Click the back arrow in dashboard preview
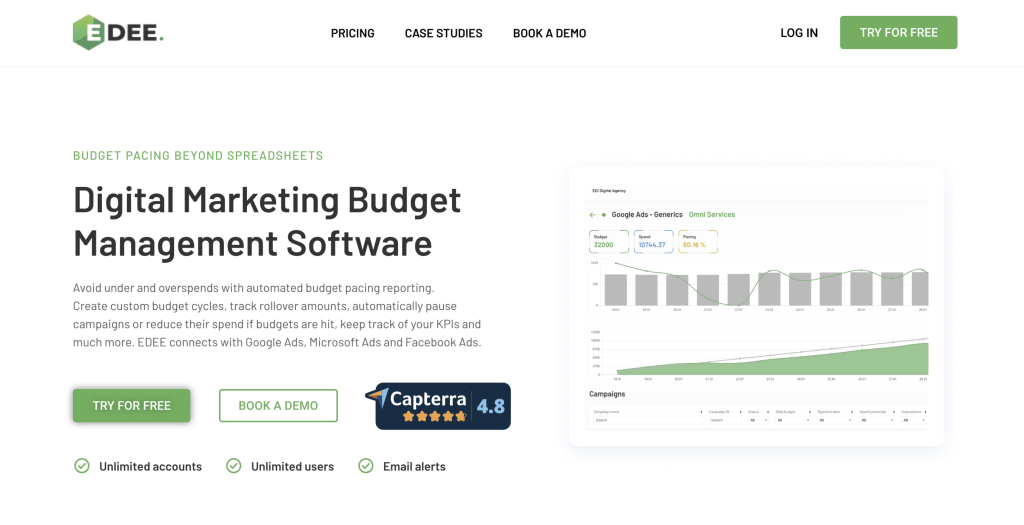The width and height of the screenshot is (1024, 525). coord(592,214)
